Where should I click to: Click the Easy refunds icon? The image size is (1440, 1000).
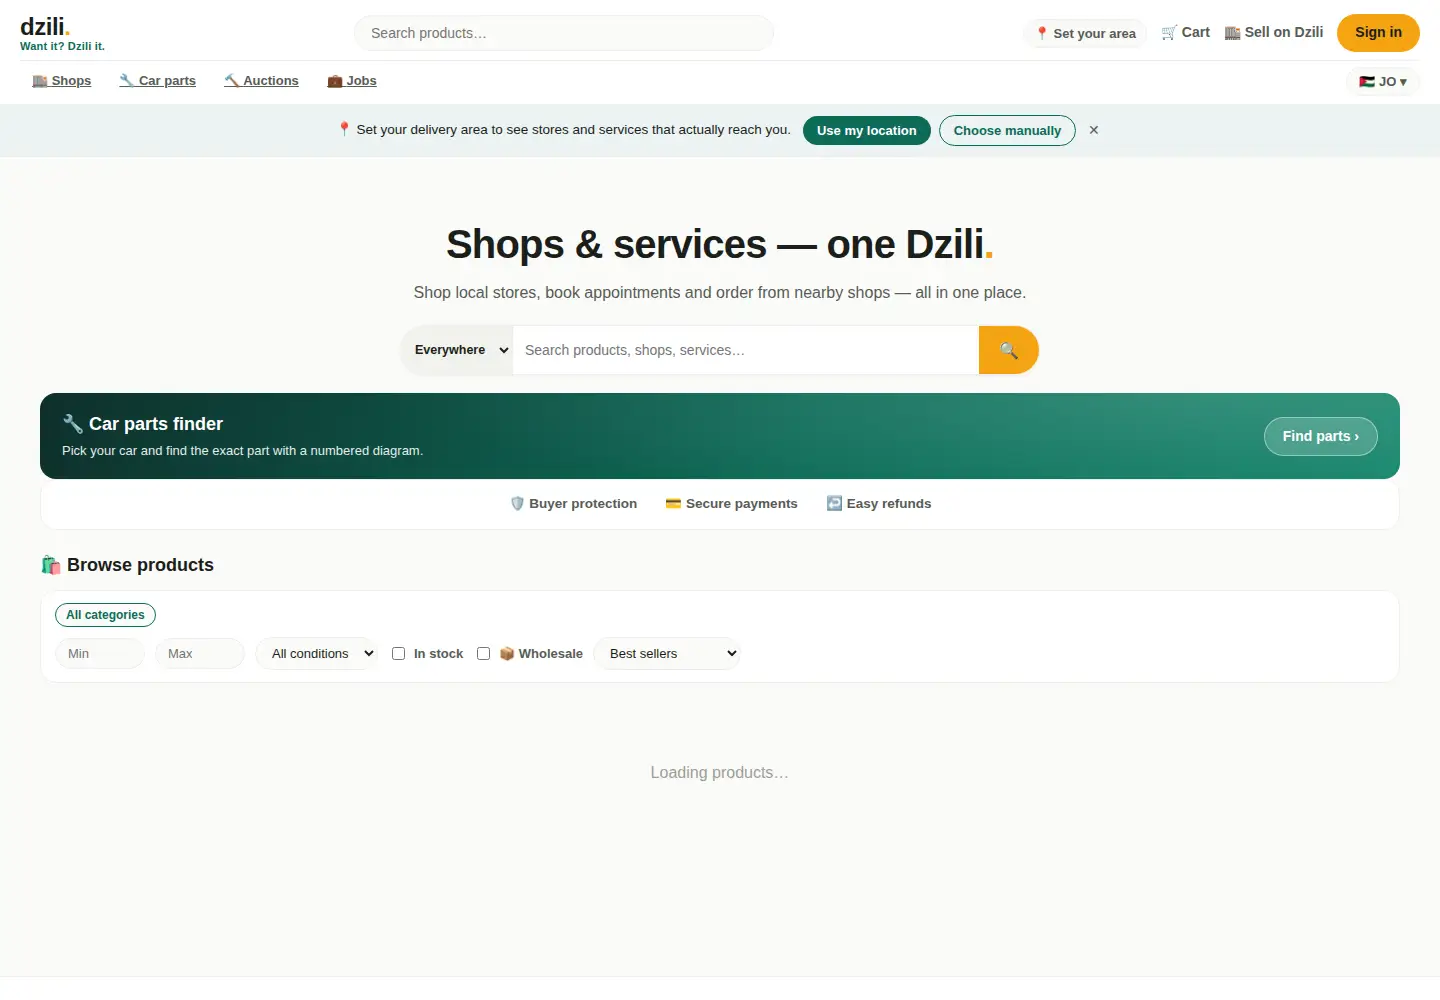pyautogui.click(x=834, y=504)
